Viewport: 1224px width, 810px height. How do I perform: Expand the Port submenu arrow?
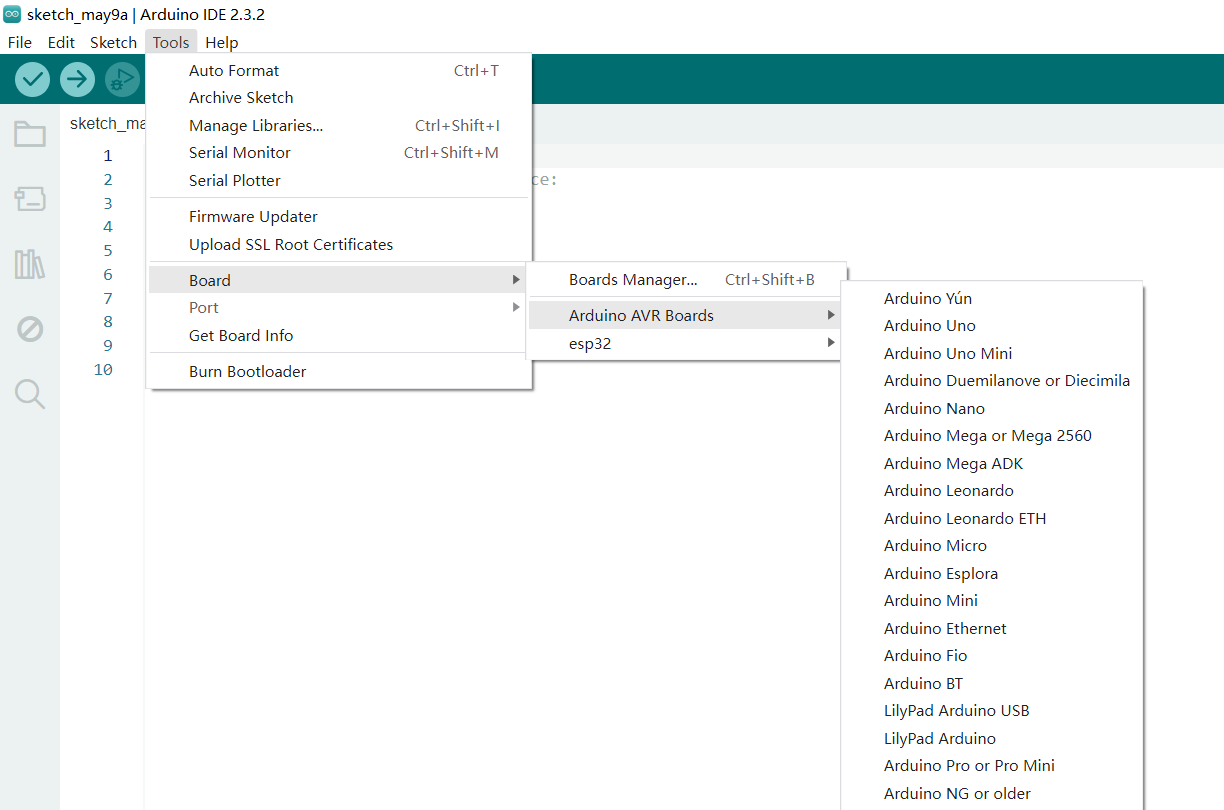tap(516, 307)
